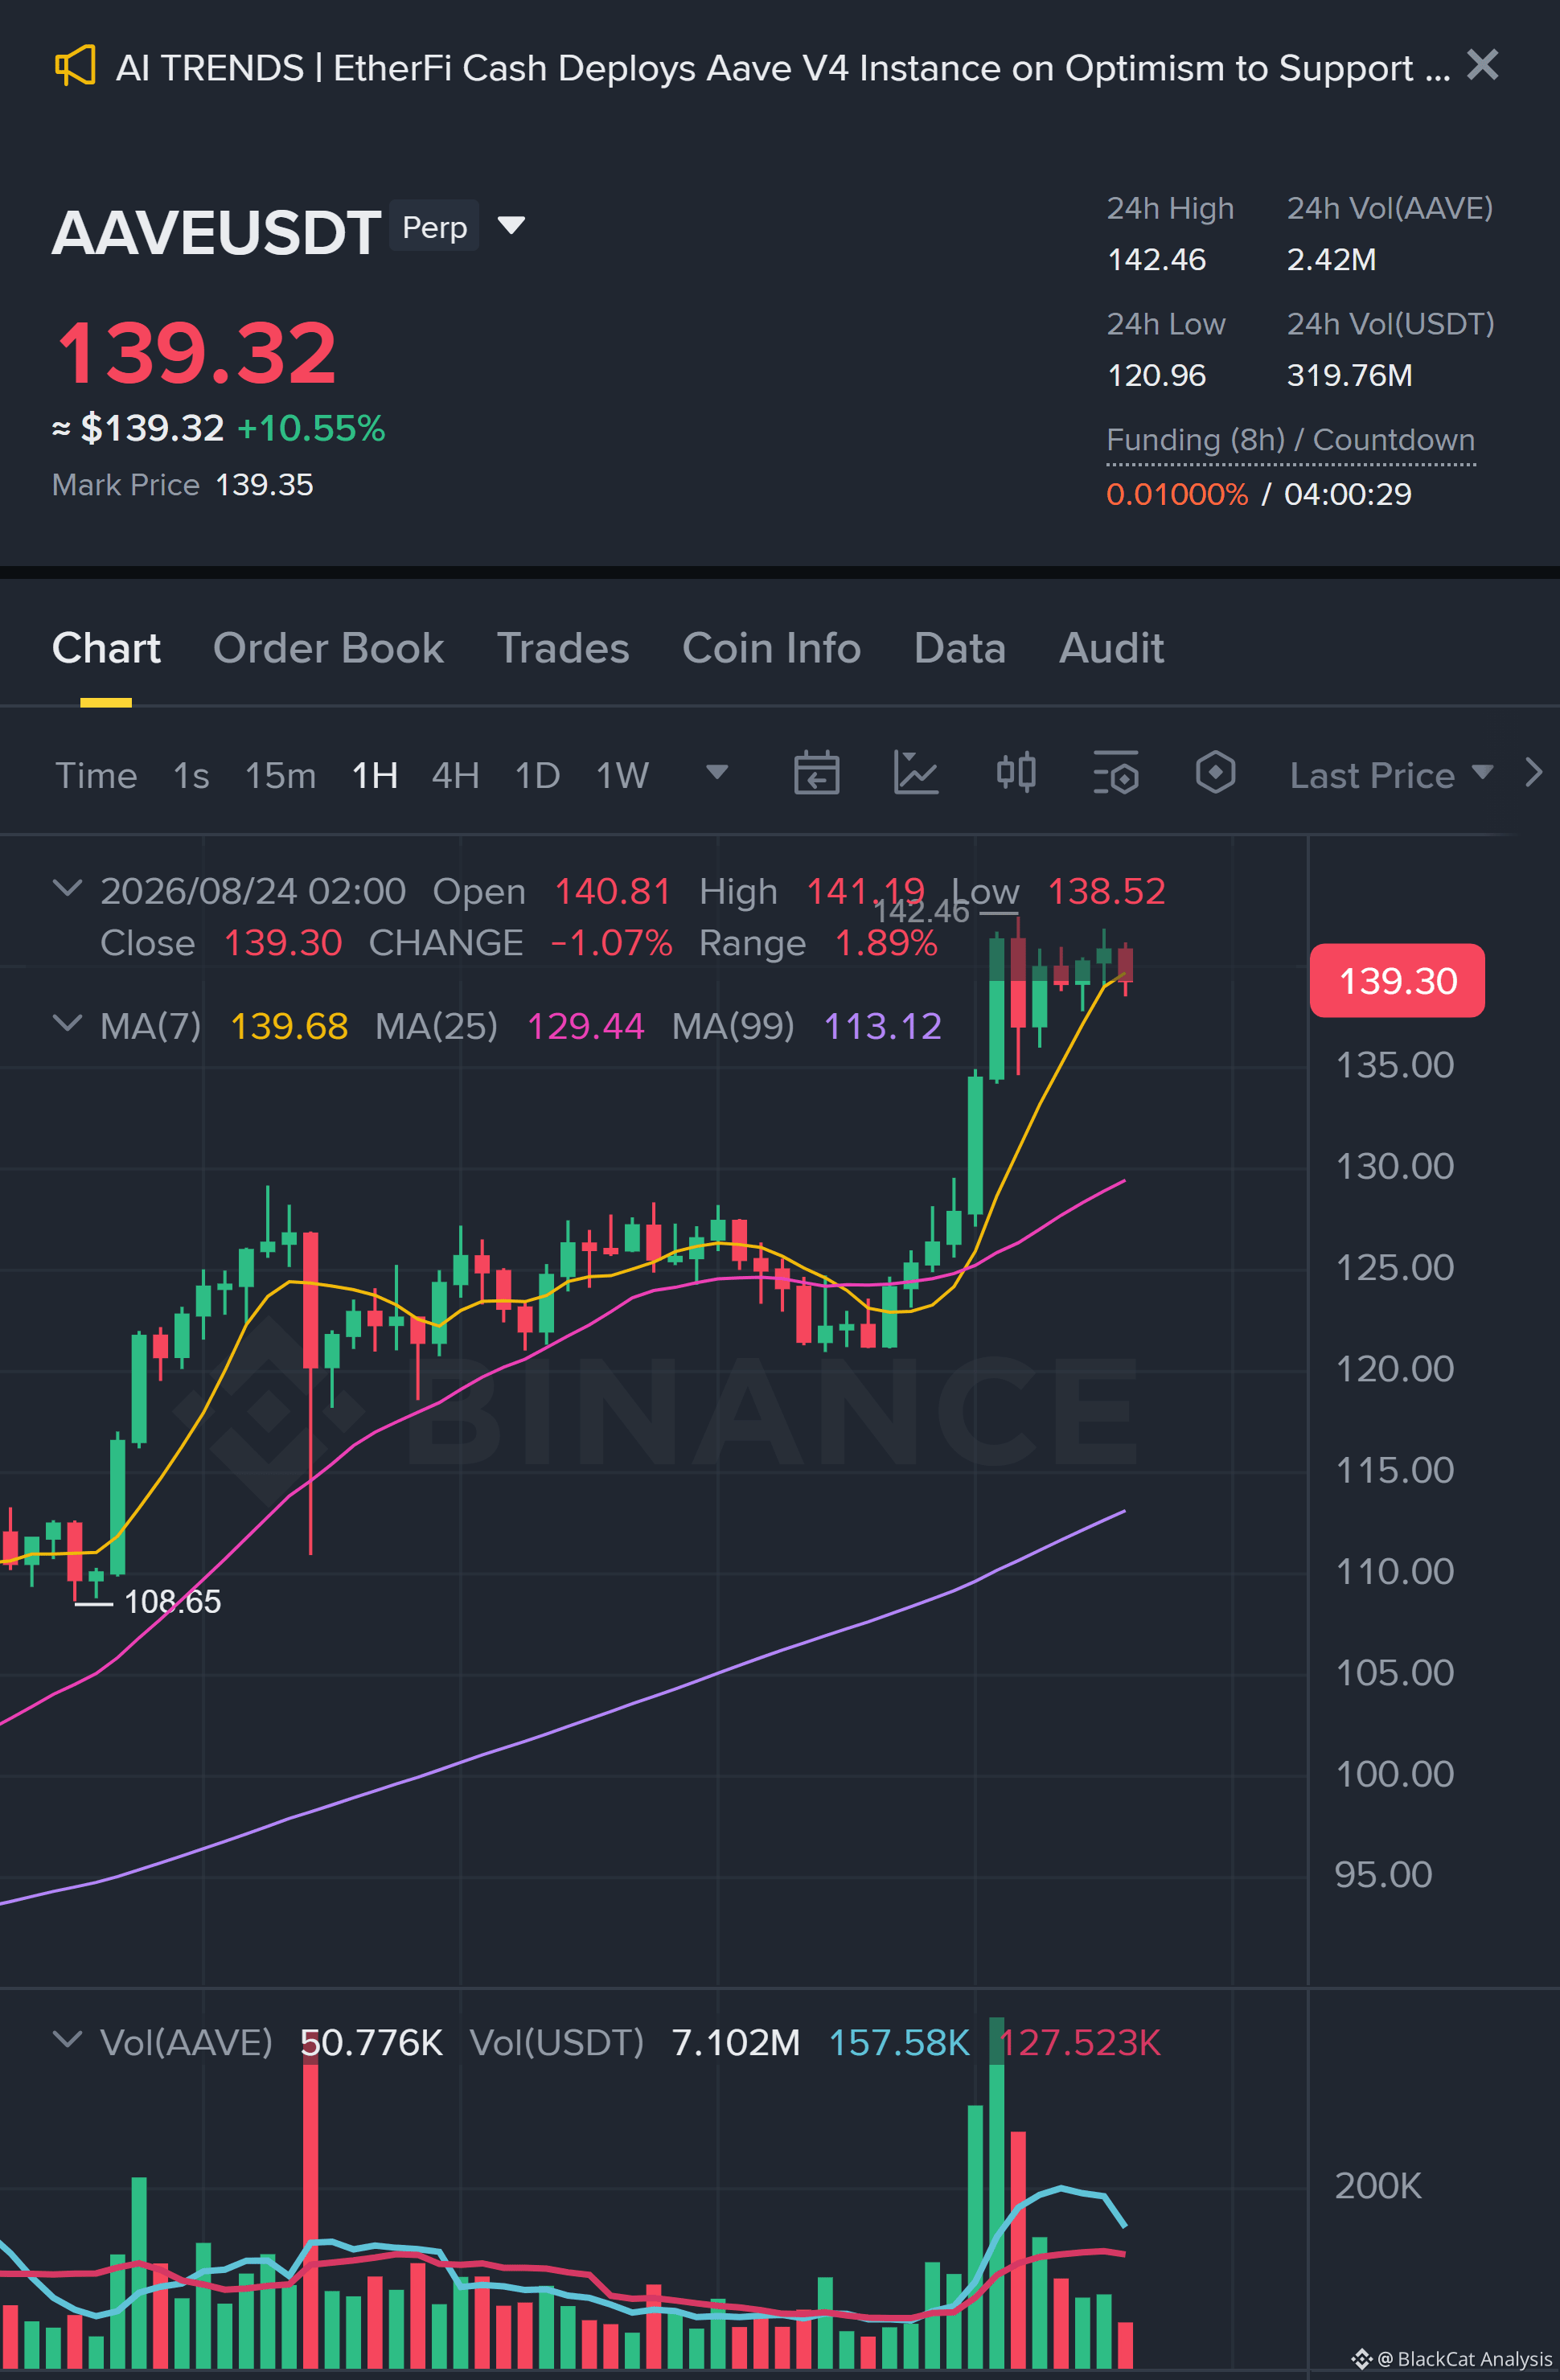The height and width of the screenshot is (2380, 1560).
Task: Expand more time intervals dropdown
Action: [717, 772]
